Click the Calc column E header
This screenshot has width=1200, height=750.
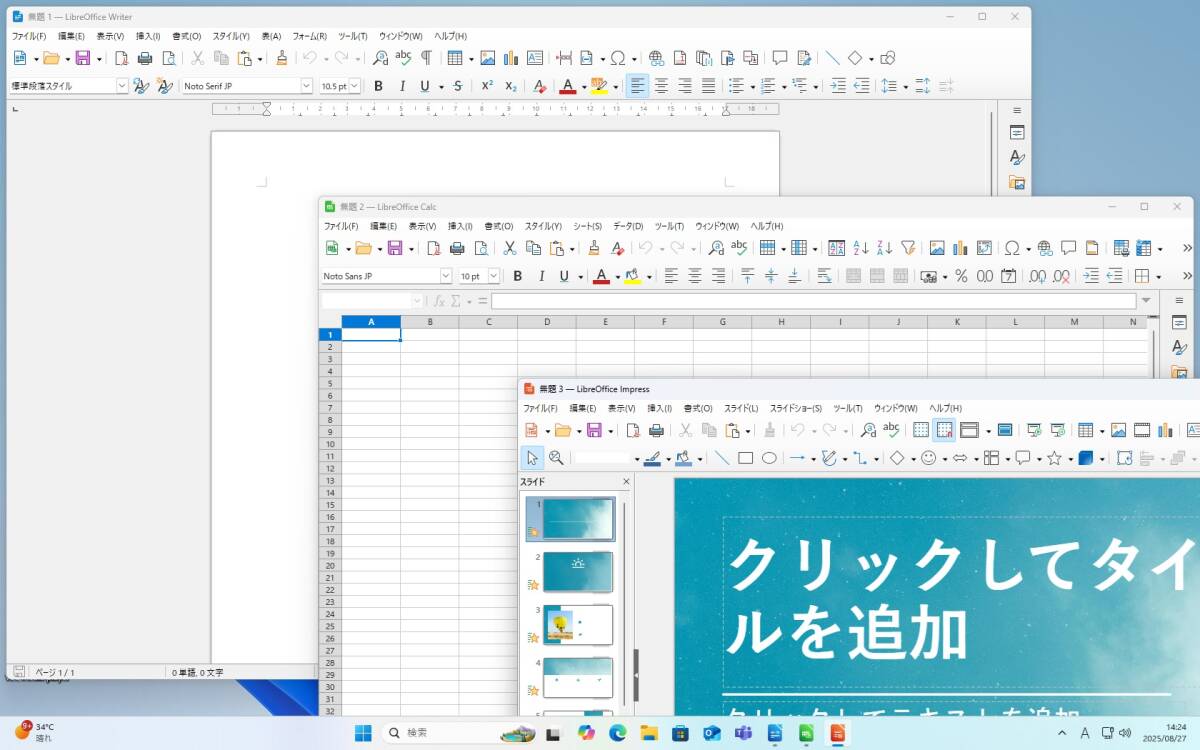tap(605, 322)
